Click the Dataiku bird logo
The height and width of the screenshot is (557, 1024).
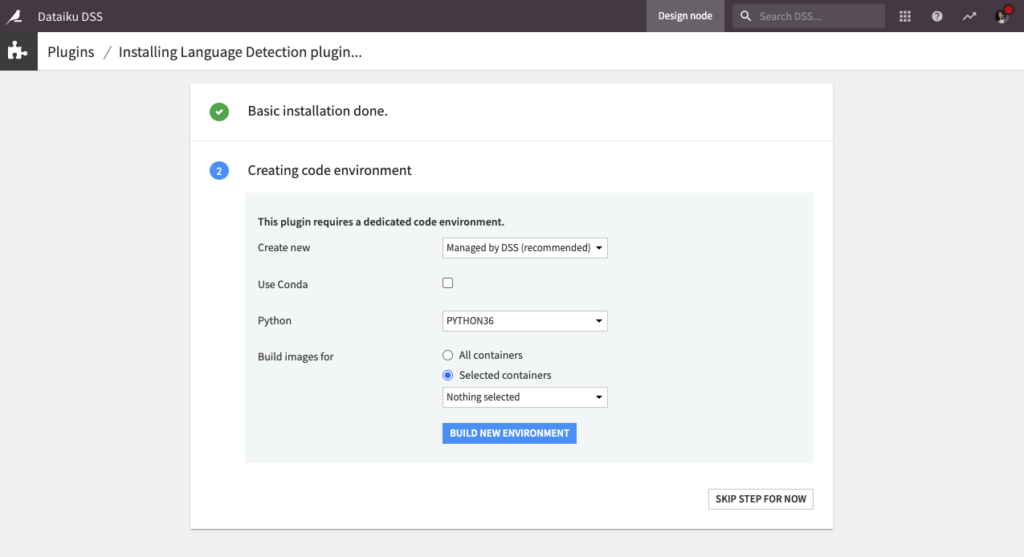coord(14,16)
